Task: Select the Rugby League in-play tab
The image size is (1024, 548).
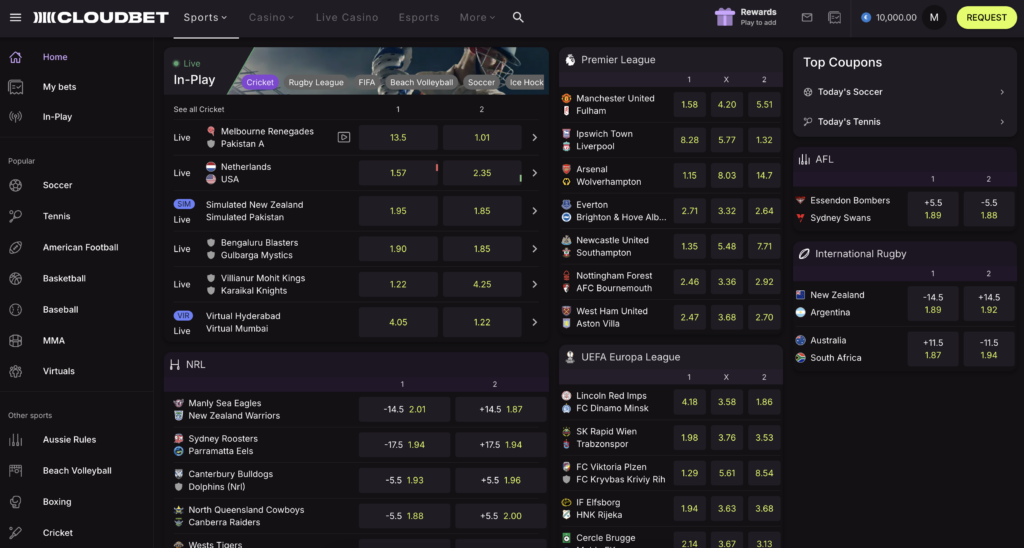Action: [x=315, y=82]
